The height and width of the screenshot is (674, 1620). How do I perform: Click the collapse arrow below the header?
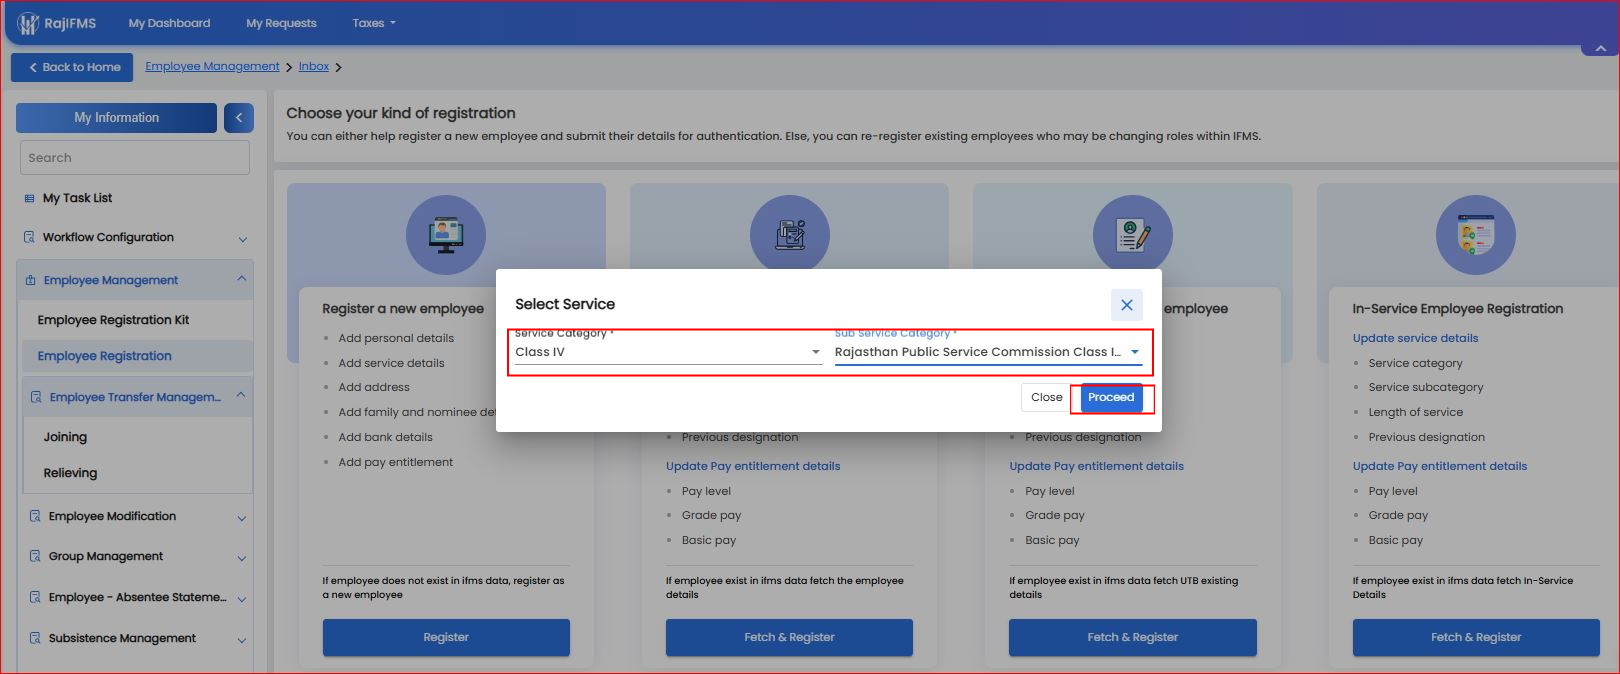pos(1600,48)
